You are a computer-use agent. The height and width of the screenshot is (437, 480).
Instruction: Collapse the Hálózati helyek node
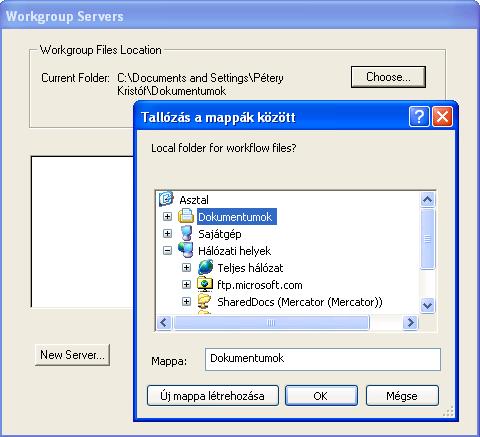(167, 251)
